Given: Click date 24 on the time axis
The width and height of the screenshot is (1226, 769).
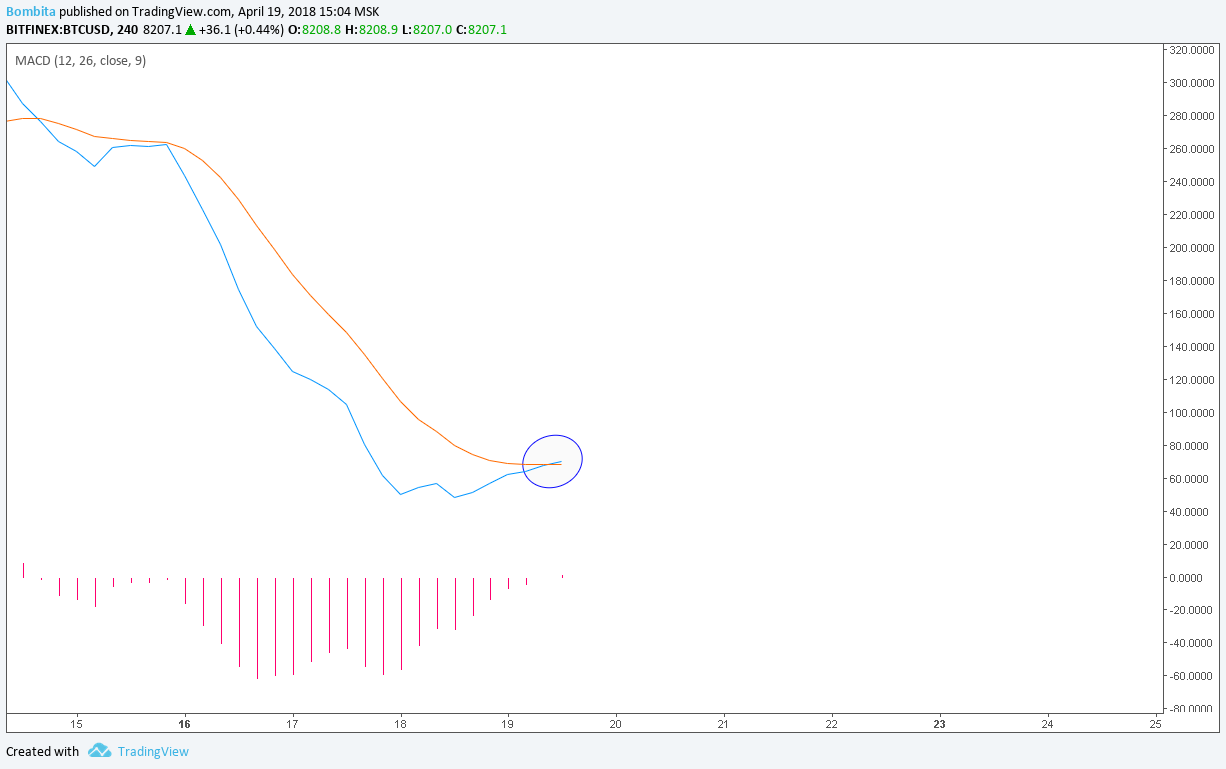Looking at the screenshot, I should click(1047, 723).
